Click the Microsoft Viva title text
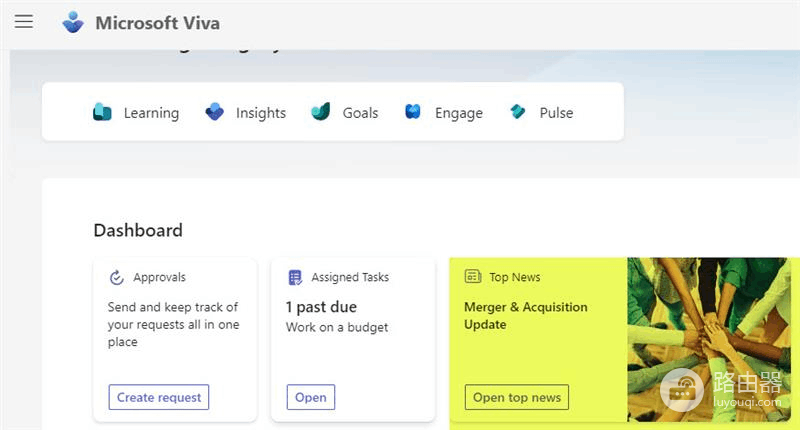Screen dimensions: 800x430 158,23
